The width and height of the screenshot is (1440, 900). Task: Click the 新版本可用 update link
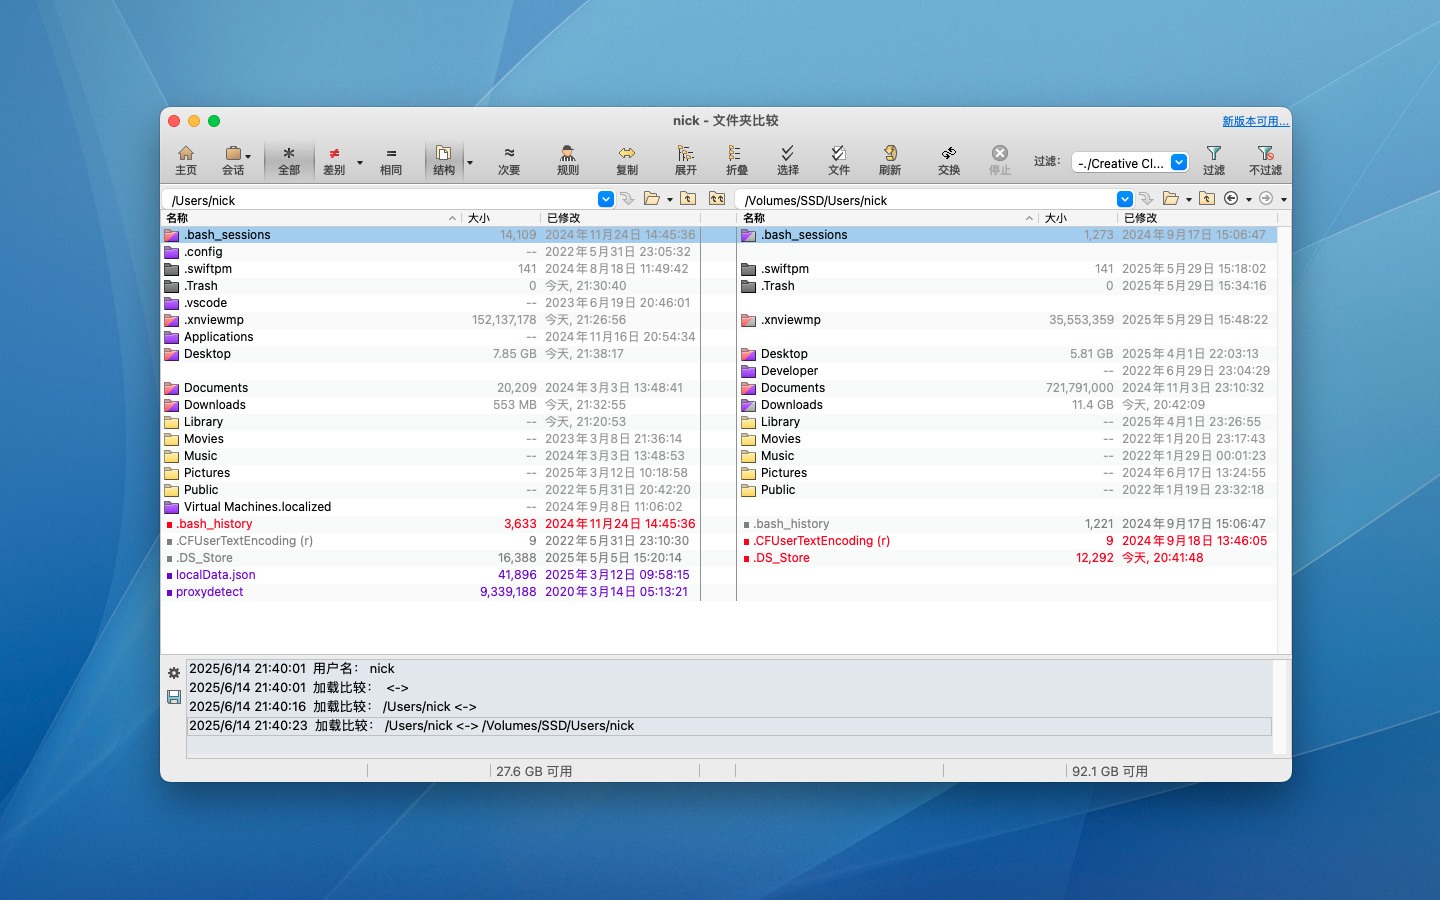tap(1255, 121)
